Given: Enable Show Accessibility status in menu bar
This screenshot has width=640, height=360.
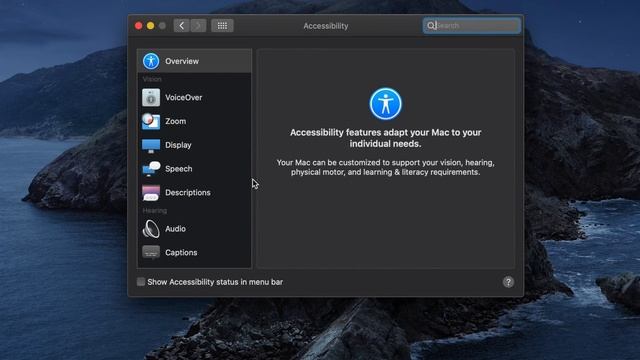Looking at the screenshot, I should pyautogui.click(x=141, y=282).
